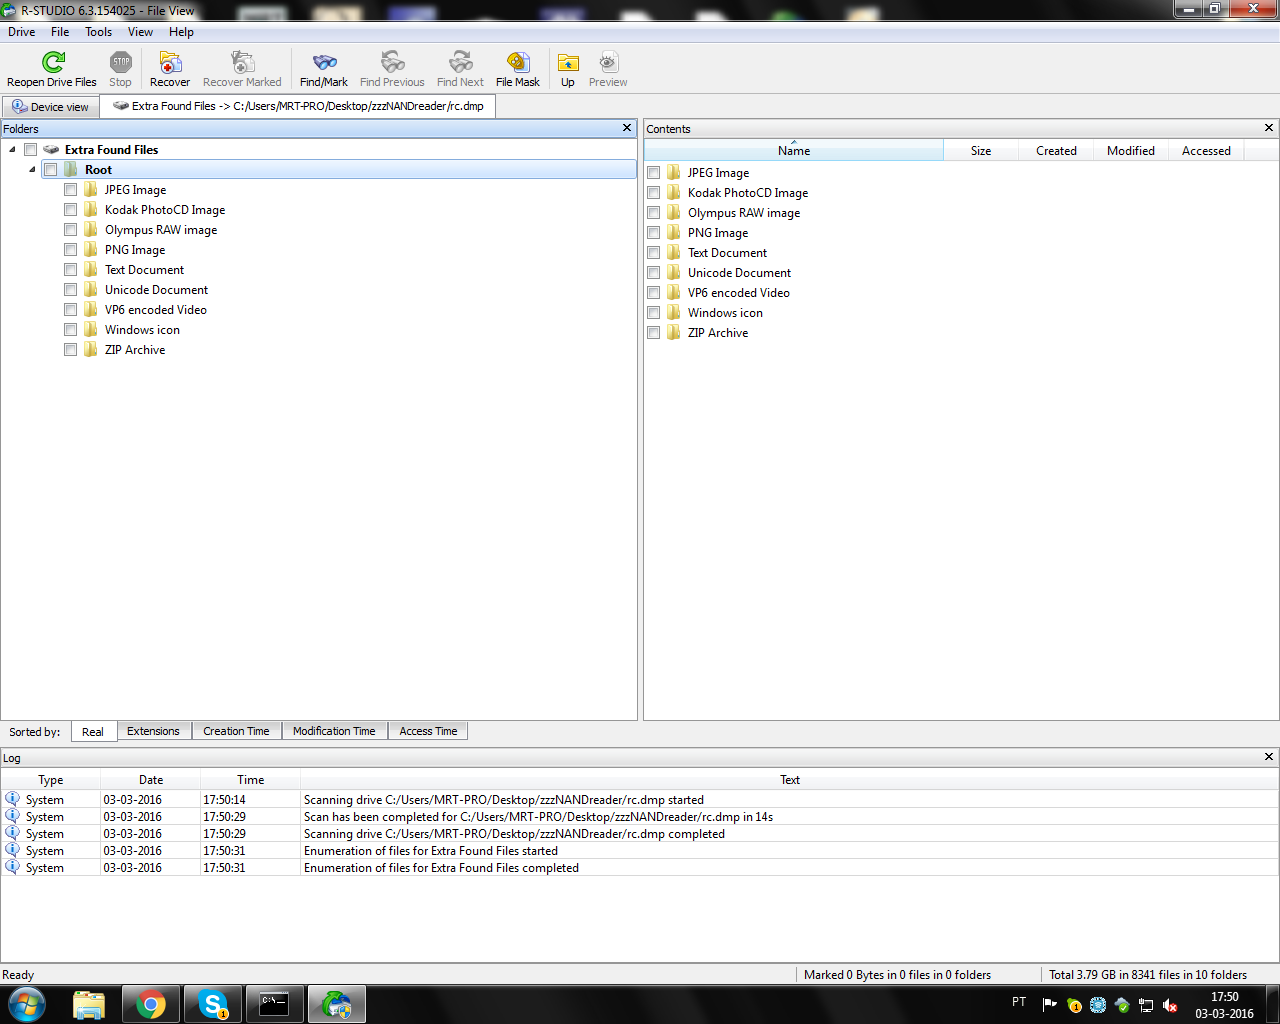
Task: Sort Contents by the Accessed column header
Action: pos(1206,150)
